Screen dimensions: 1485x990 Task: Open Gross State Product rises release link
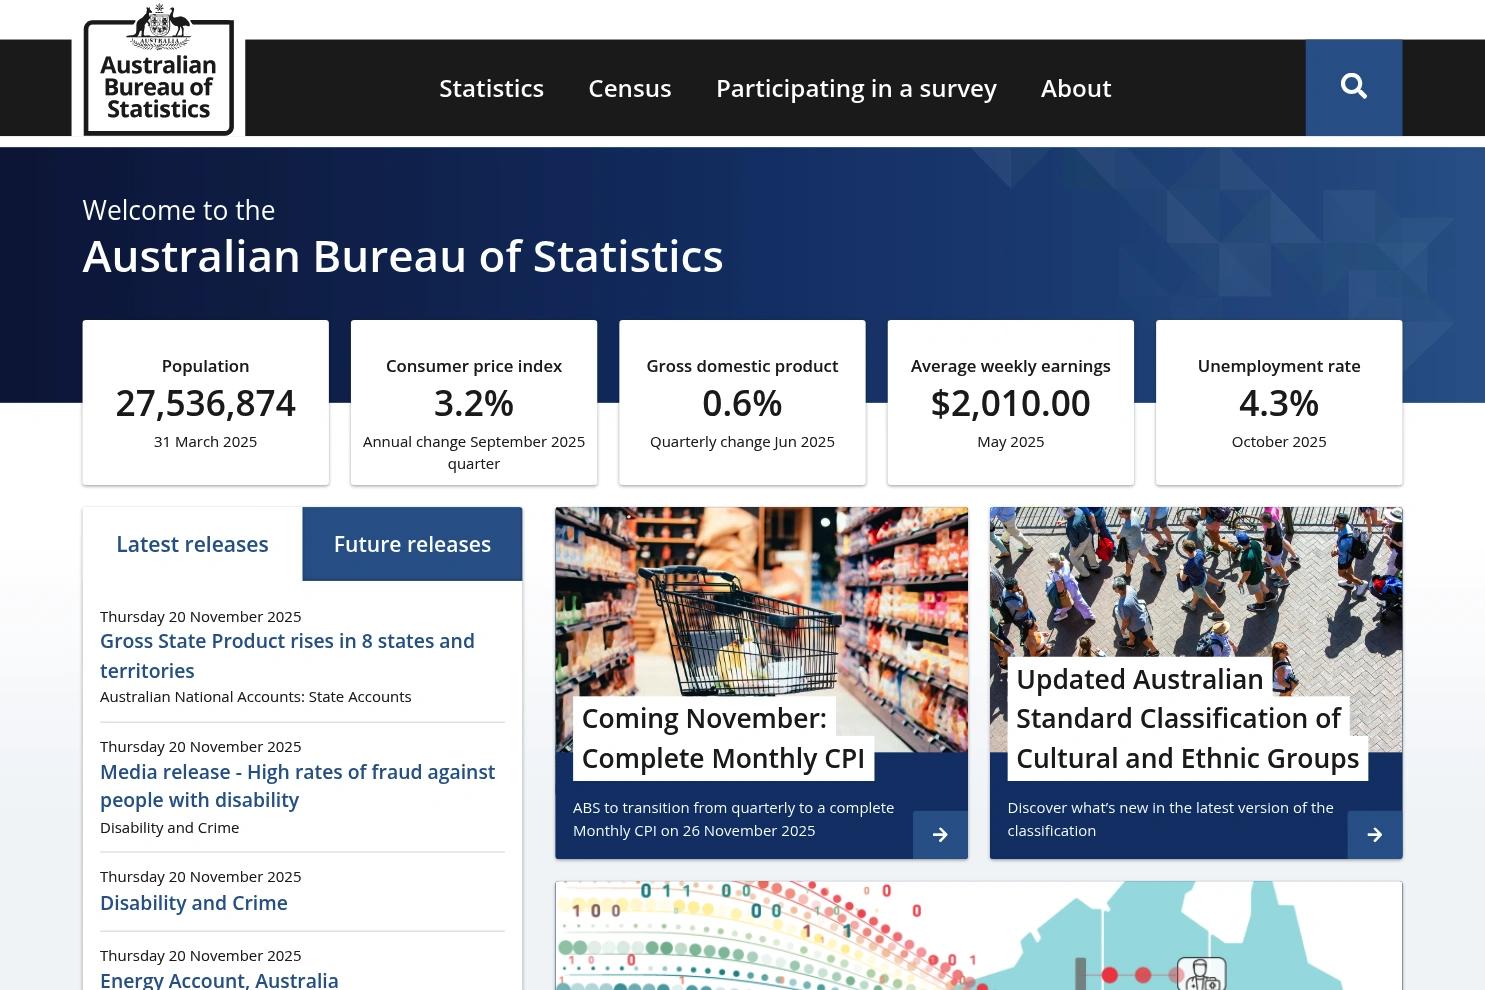pos(287,656)
